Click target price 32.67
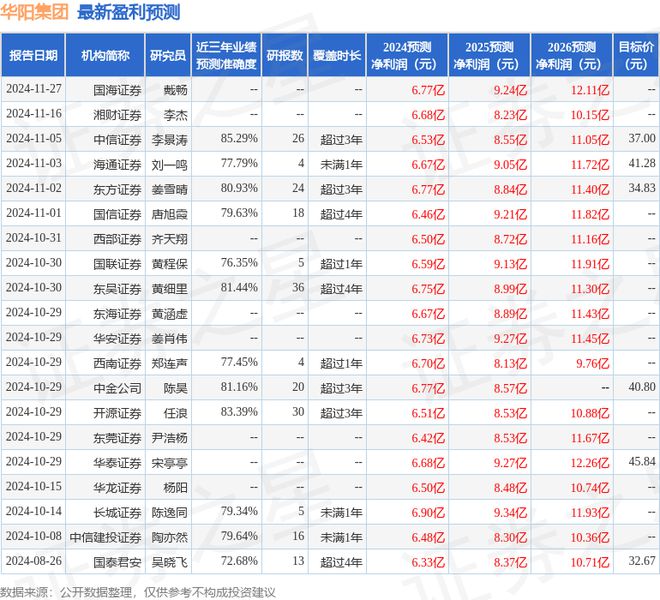660x600 pixels. (642, 560)
